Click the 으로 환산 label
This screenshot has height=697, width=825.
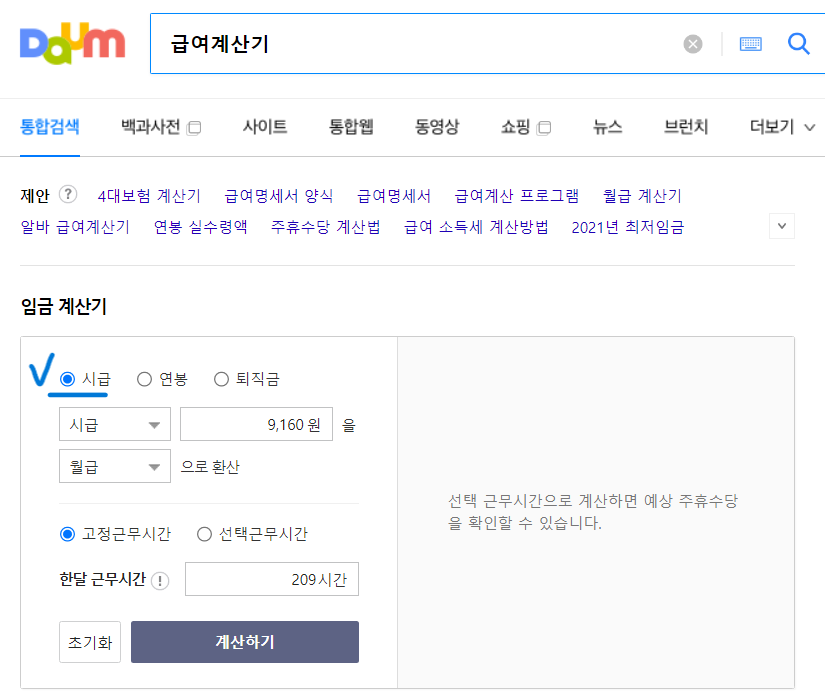pyautogui.click(x=210, y=467)
